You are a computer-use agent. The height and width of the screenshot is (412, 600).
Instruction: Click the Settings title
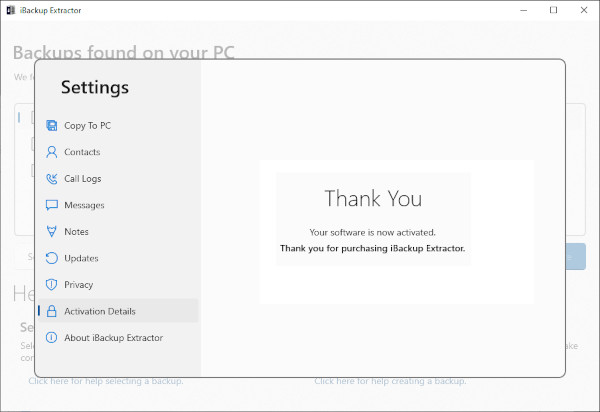click(x=95, y=87)
